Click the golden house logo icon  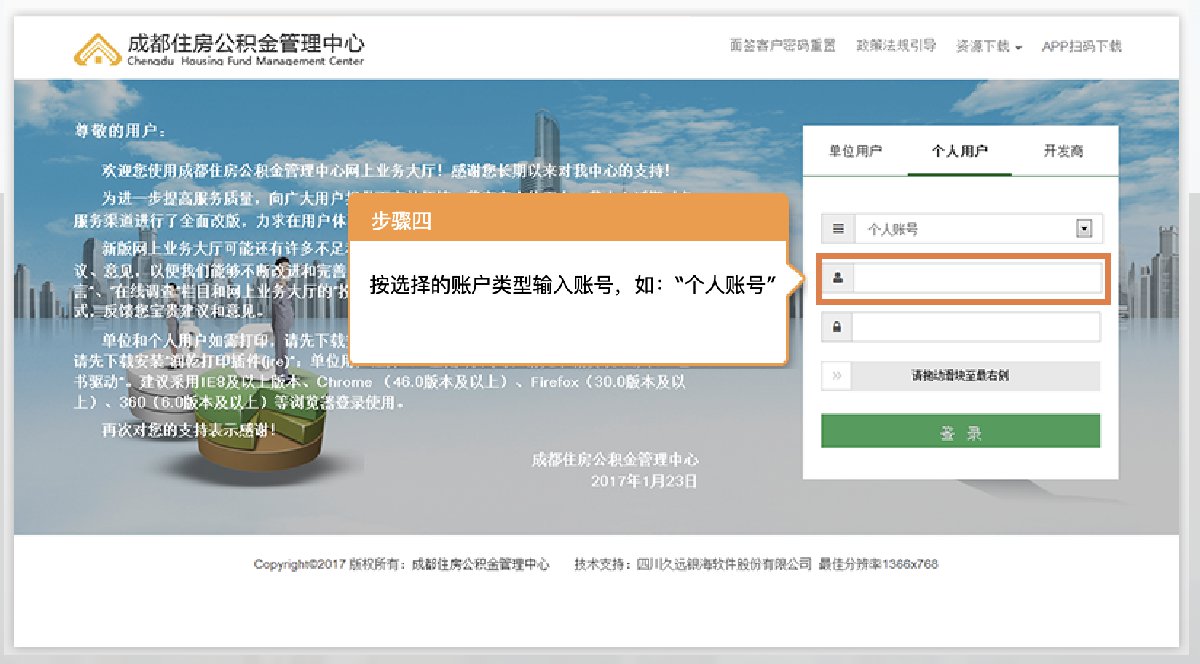tap(98, 48)
